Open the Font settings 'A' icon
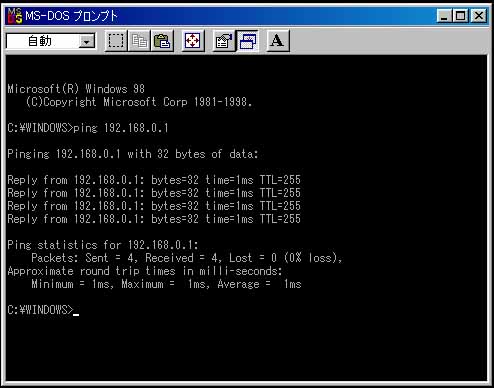Screen dimensions: 494x388 coord(277,41)
